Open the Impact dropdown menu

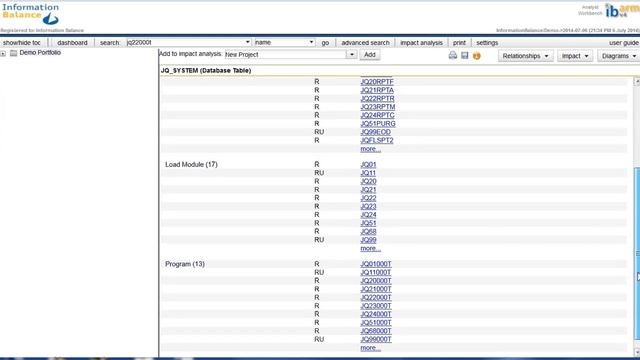575,56
